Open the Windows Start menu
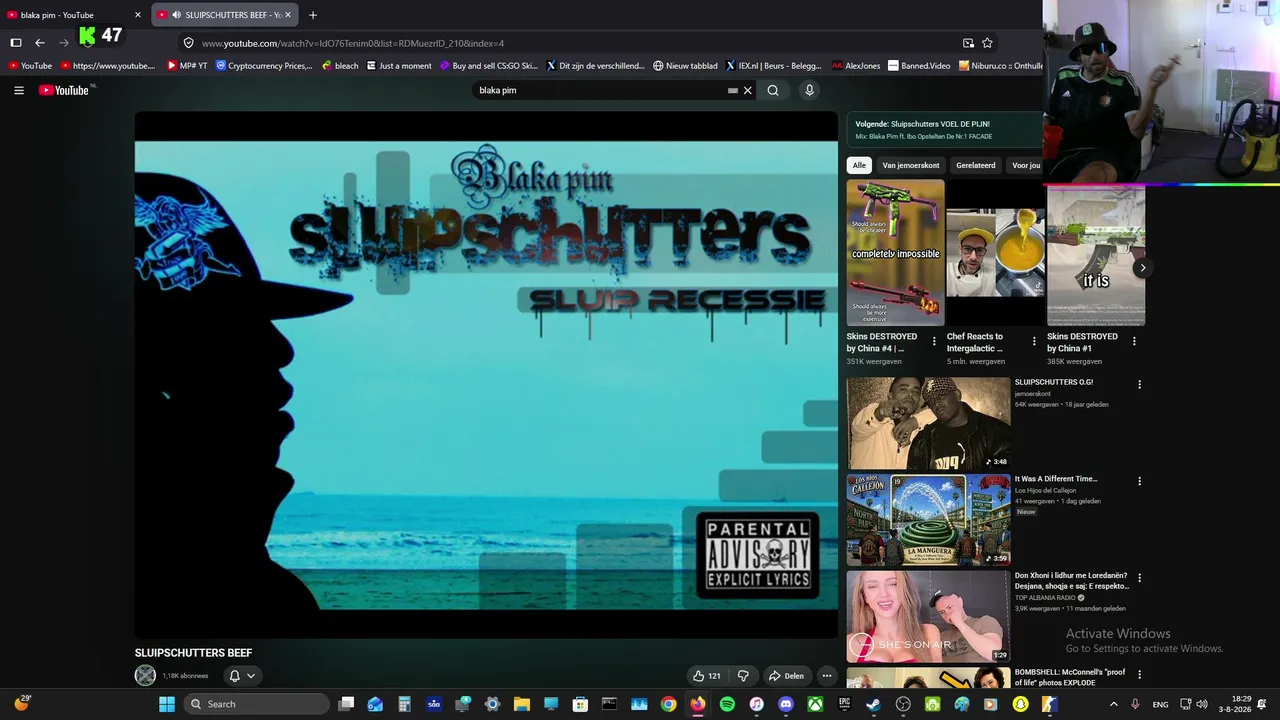 [x=167, y=704]
